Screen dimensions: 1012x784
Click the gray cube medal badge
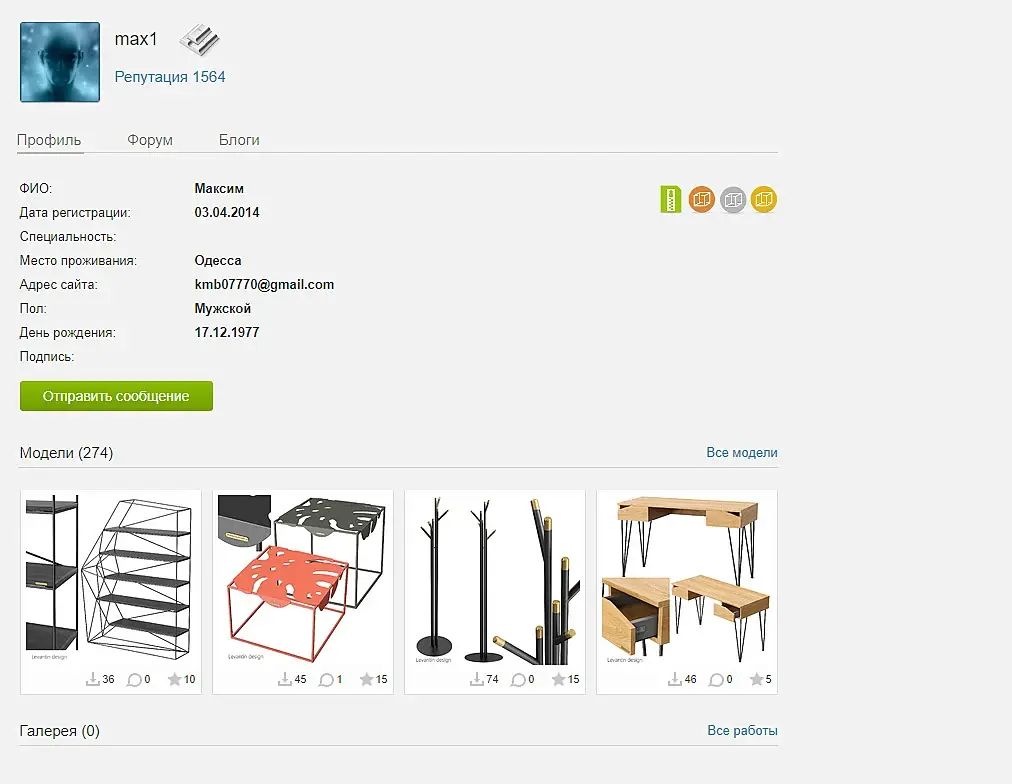[733, 199]
